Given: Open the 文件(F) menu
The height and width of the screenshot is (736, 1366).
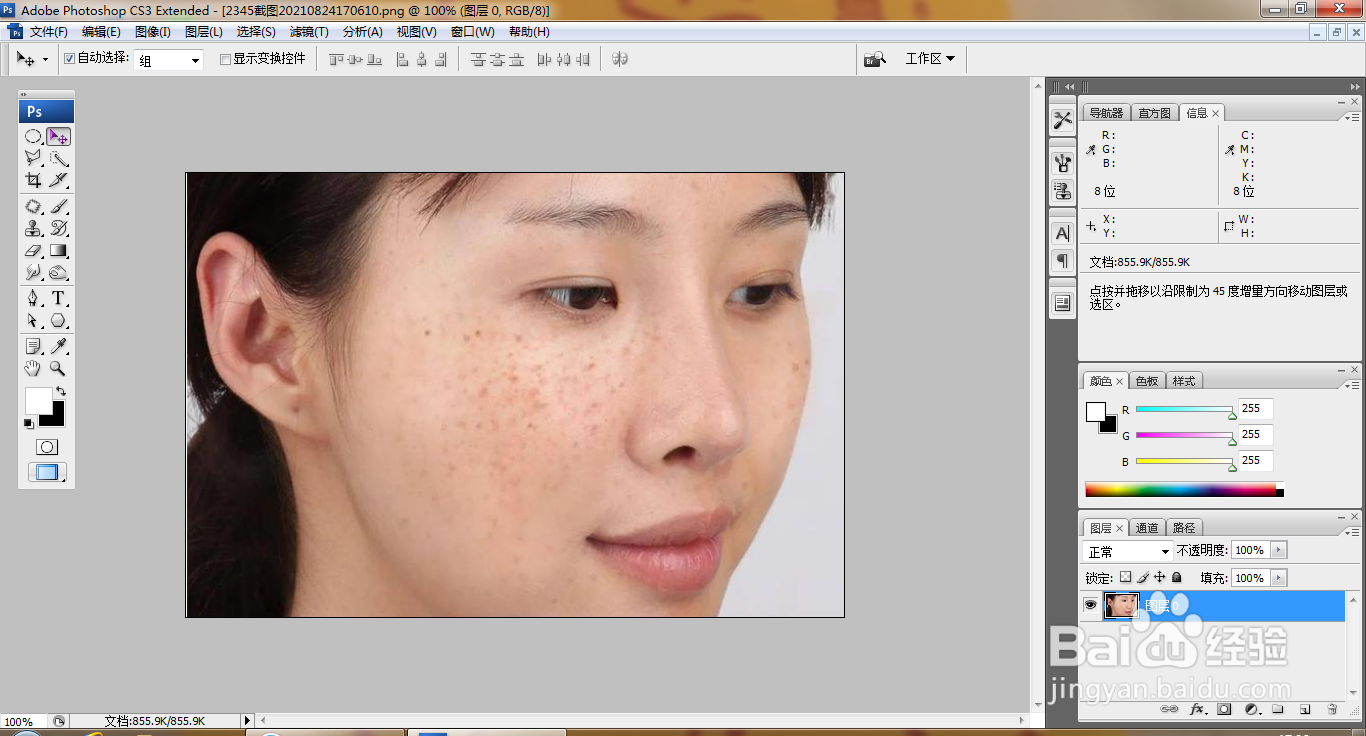Looking at the screenshot, I should (x=49, y=32).
